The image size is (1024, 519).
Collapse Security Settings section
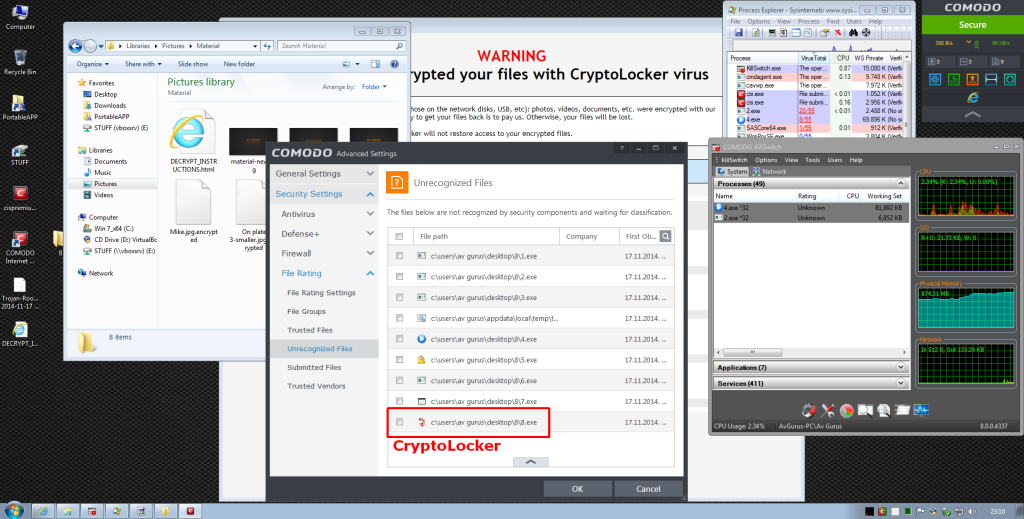coord(324,194)
